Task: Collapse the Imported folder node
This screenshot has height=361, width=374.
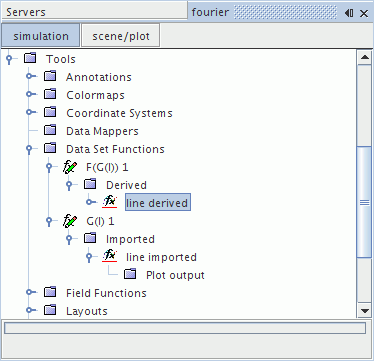Action: [x=69, y=239]
